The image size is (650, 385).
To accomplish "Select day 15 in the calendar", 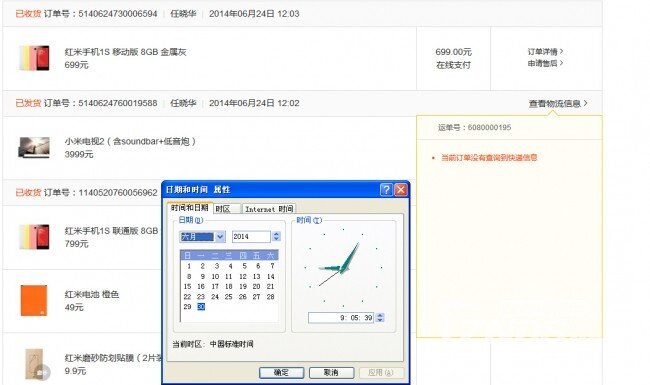I will [x=187, y=286].
